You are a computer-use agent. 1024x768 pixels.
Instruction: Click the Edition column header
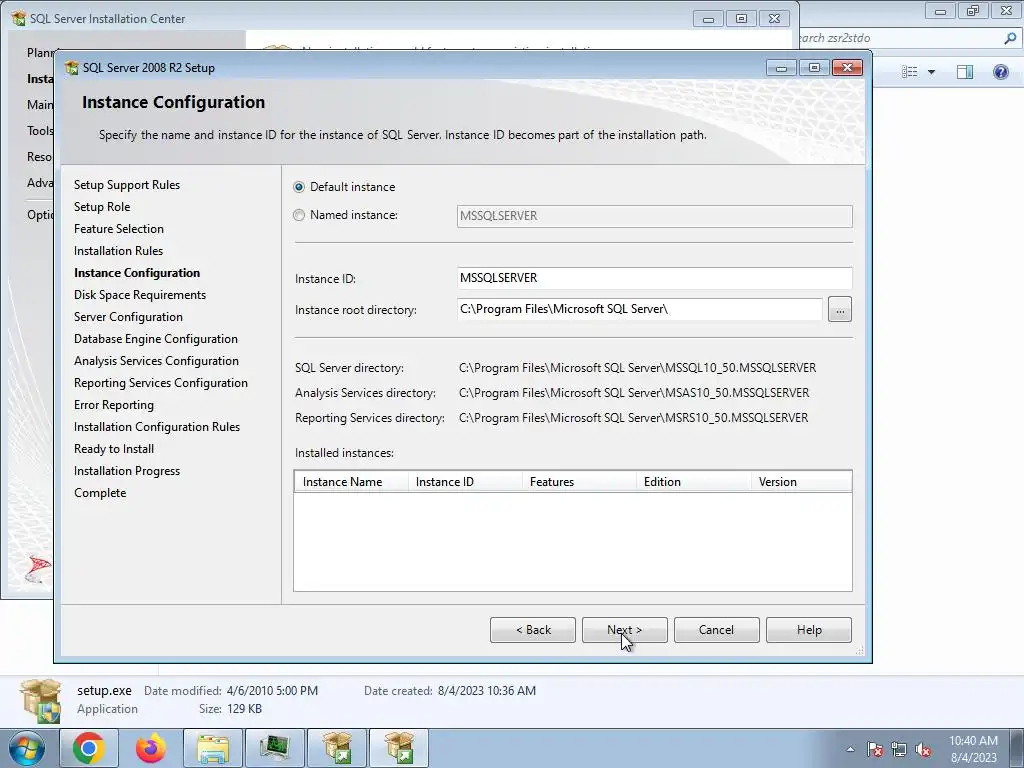694,482
